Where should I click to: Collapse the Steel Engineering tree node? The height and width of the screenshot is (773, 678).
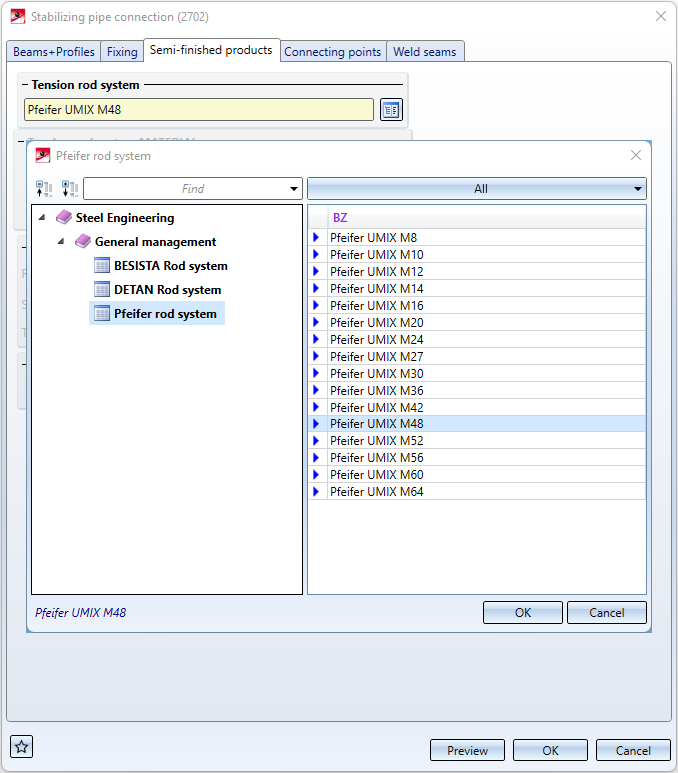point(42,217)
